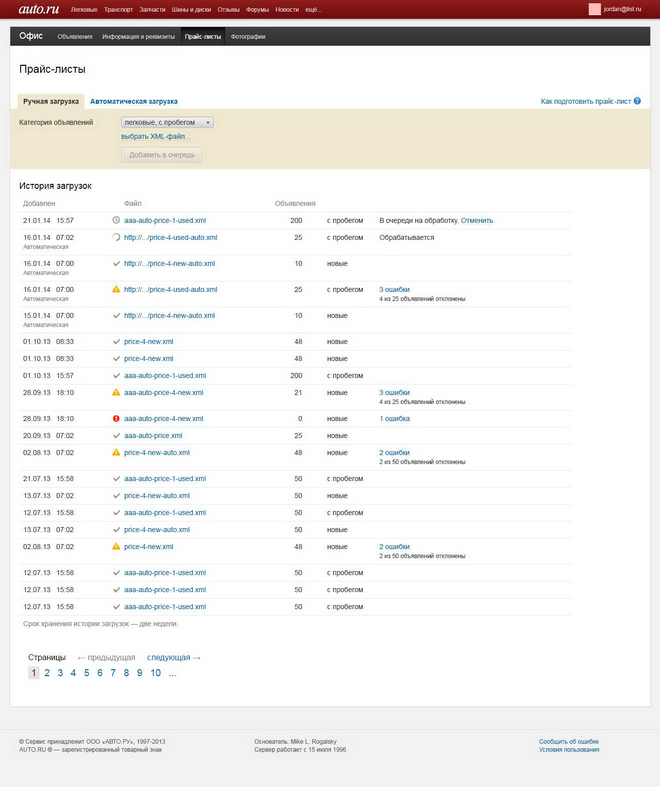The image size is (660, 787).
Task: Click the clock icon for queued upload
Action: (x=116, y=220)
